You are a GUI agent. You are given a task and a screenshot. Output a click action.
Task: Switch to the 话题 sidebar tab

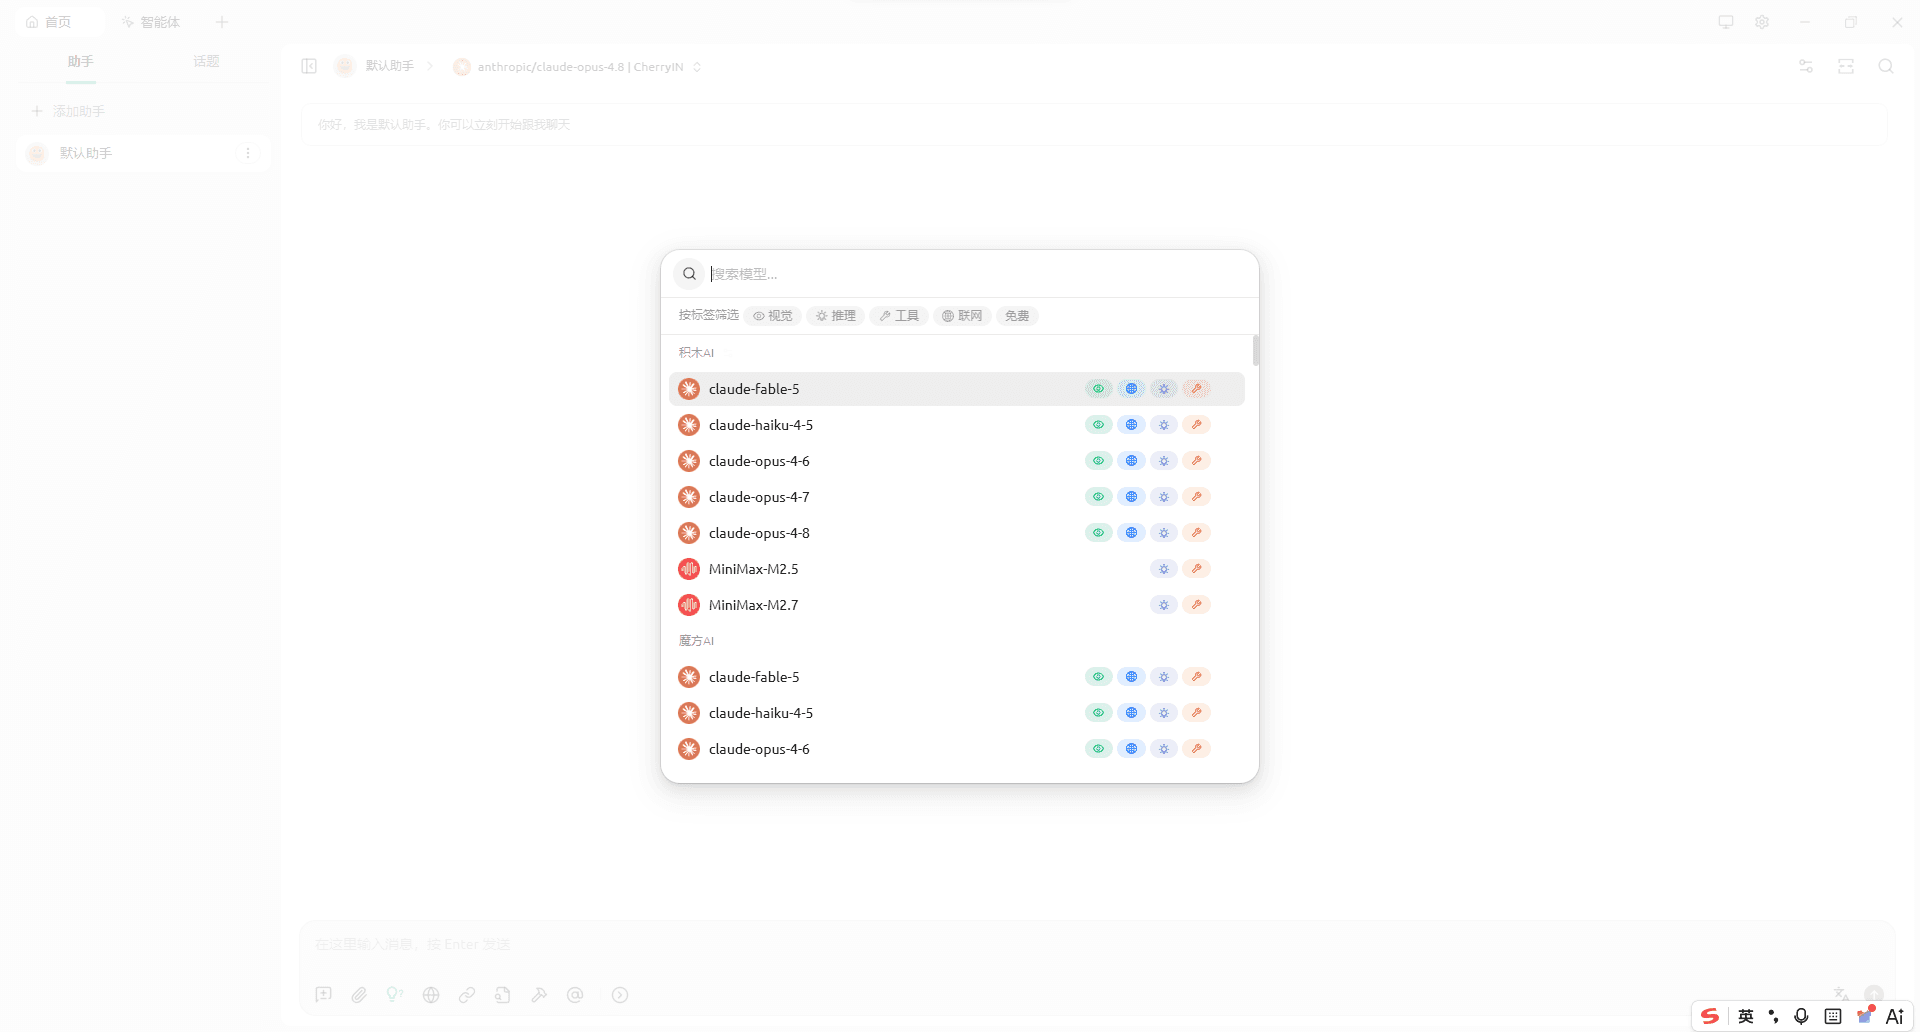(206, 61)
